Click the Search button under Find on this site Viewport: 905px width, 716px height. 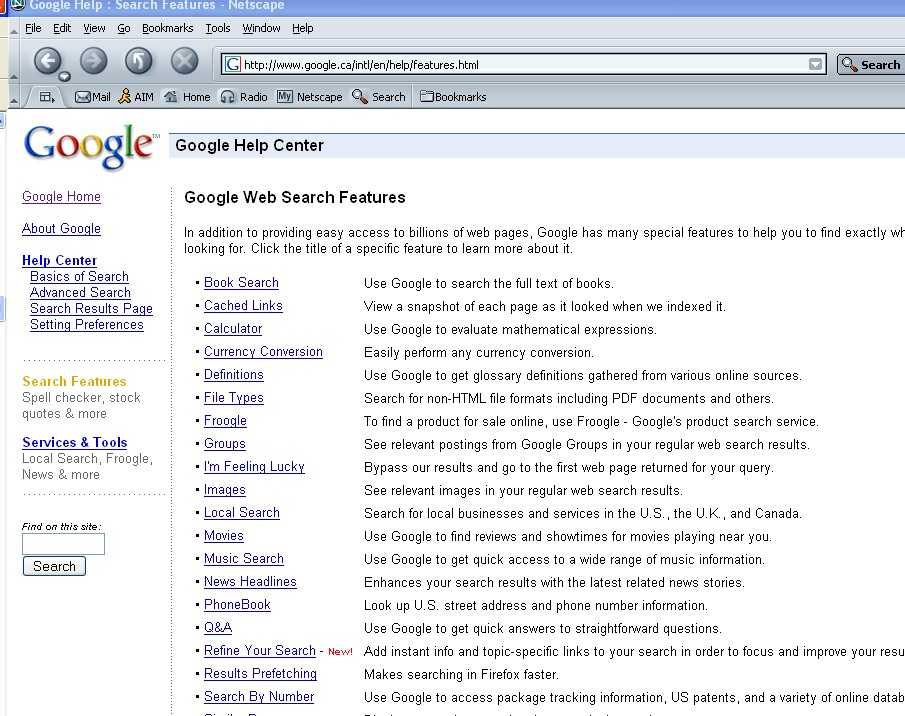click(x=54, y=566)
